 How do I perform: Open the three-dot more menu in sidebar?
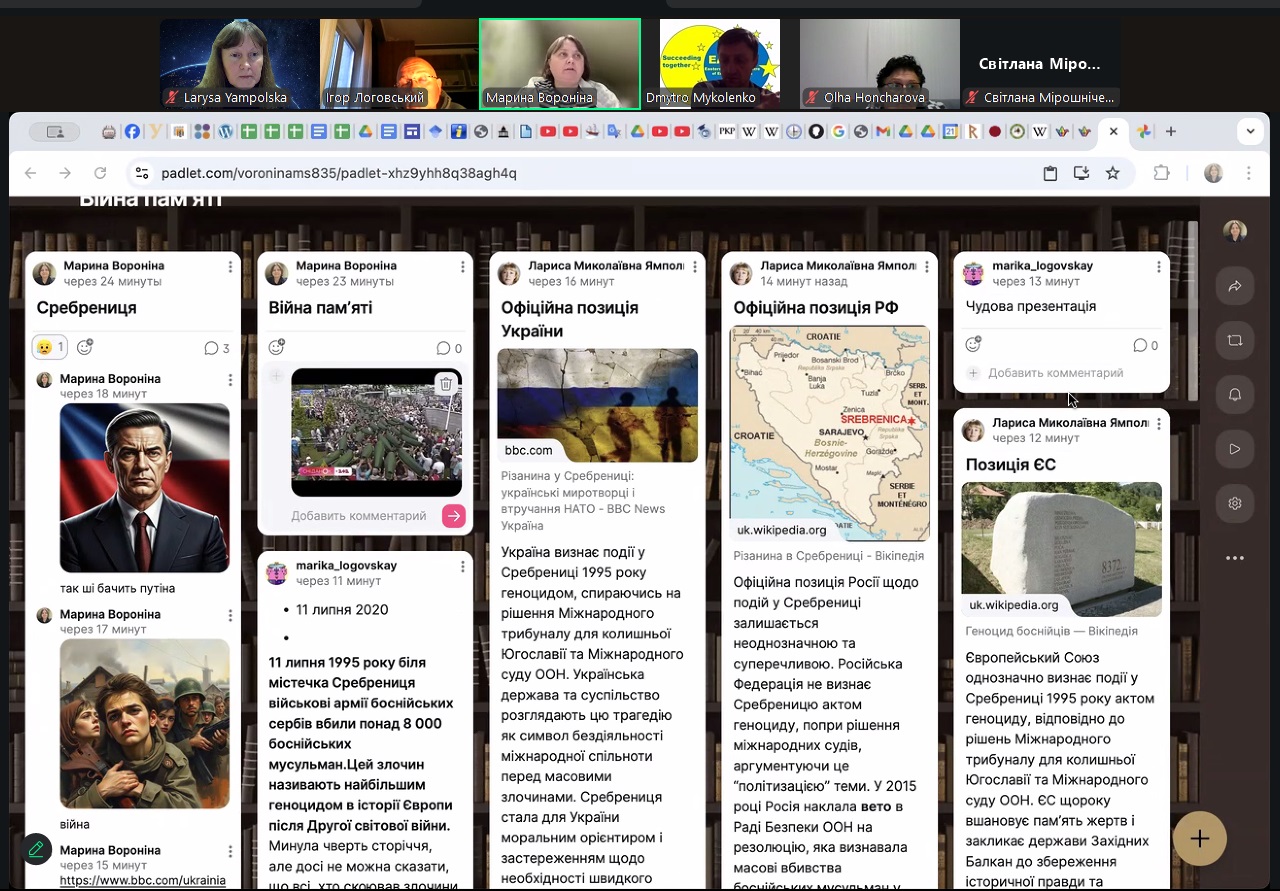point(1234,558)
